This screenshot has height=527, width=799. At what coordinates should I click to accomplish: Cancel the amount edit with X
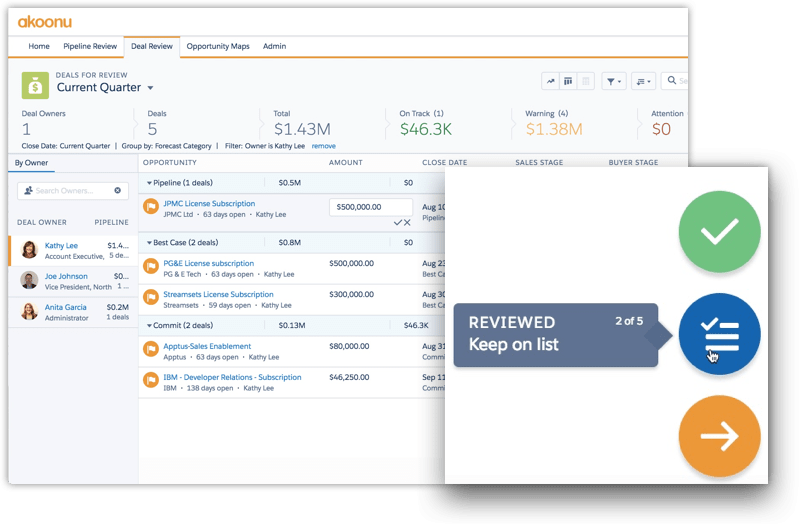(407, 223)
